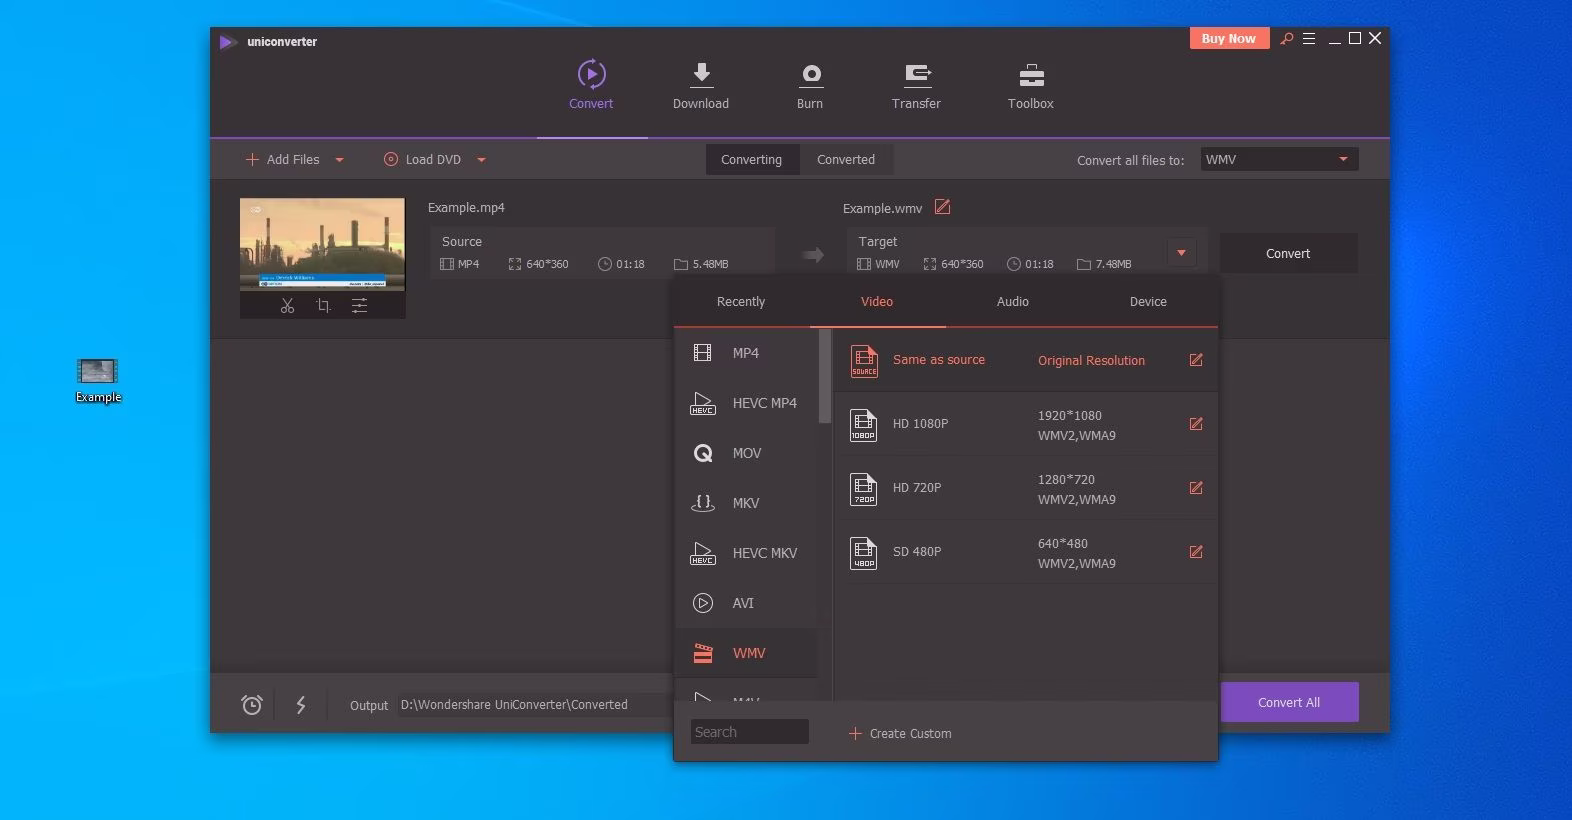Viewport: 1572px width, 820px height.
Task: Select MP4 format in the list
Action: [x=746, y=353]
